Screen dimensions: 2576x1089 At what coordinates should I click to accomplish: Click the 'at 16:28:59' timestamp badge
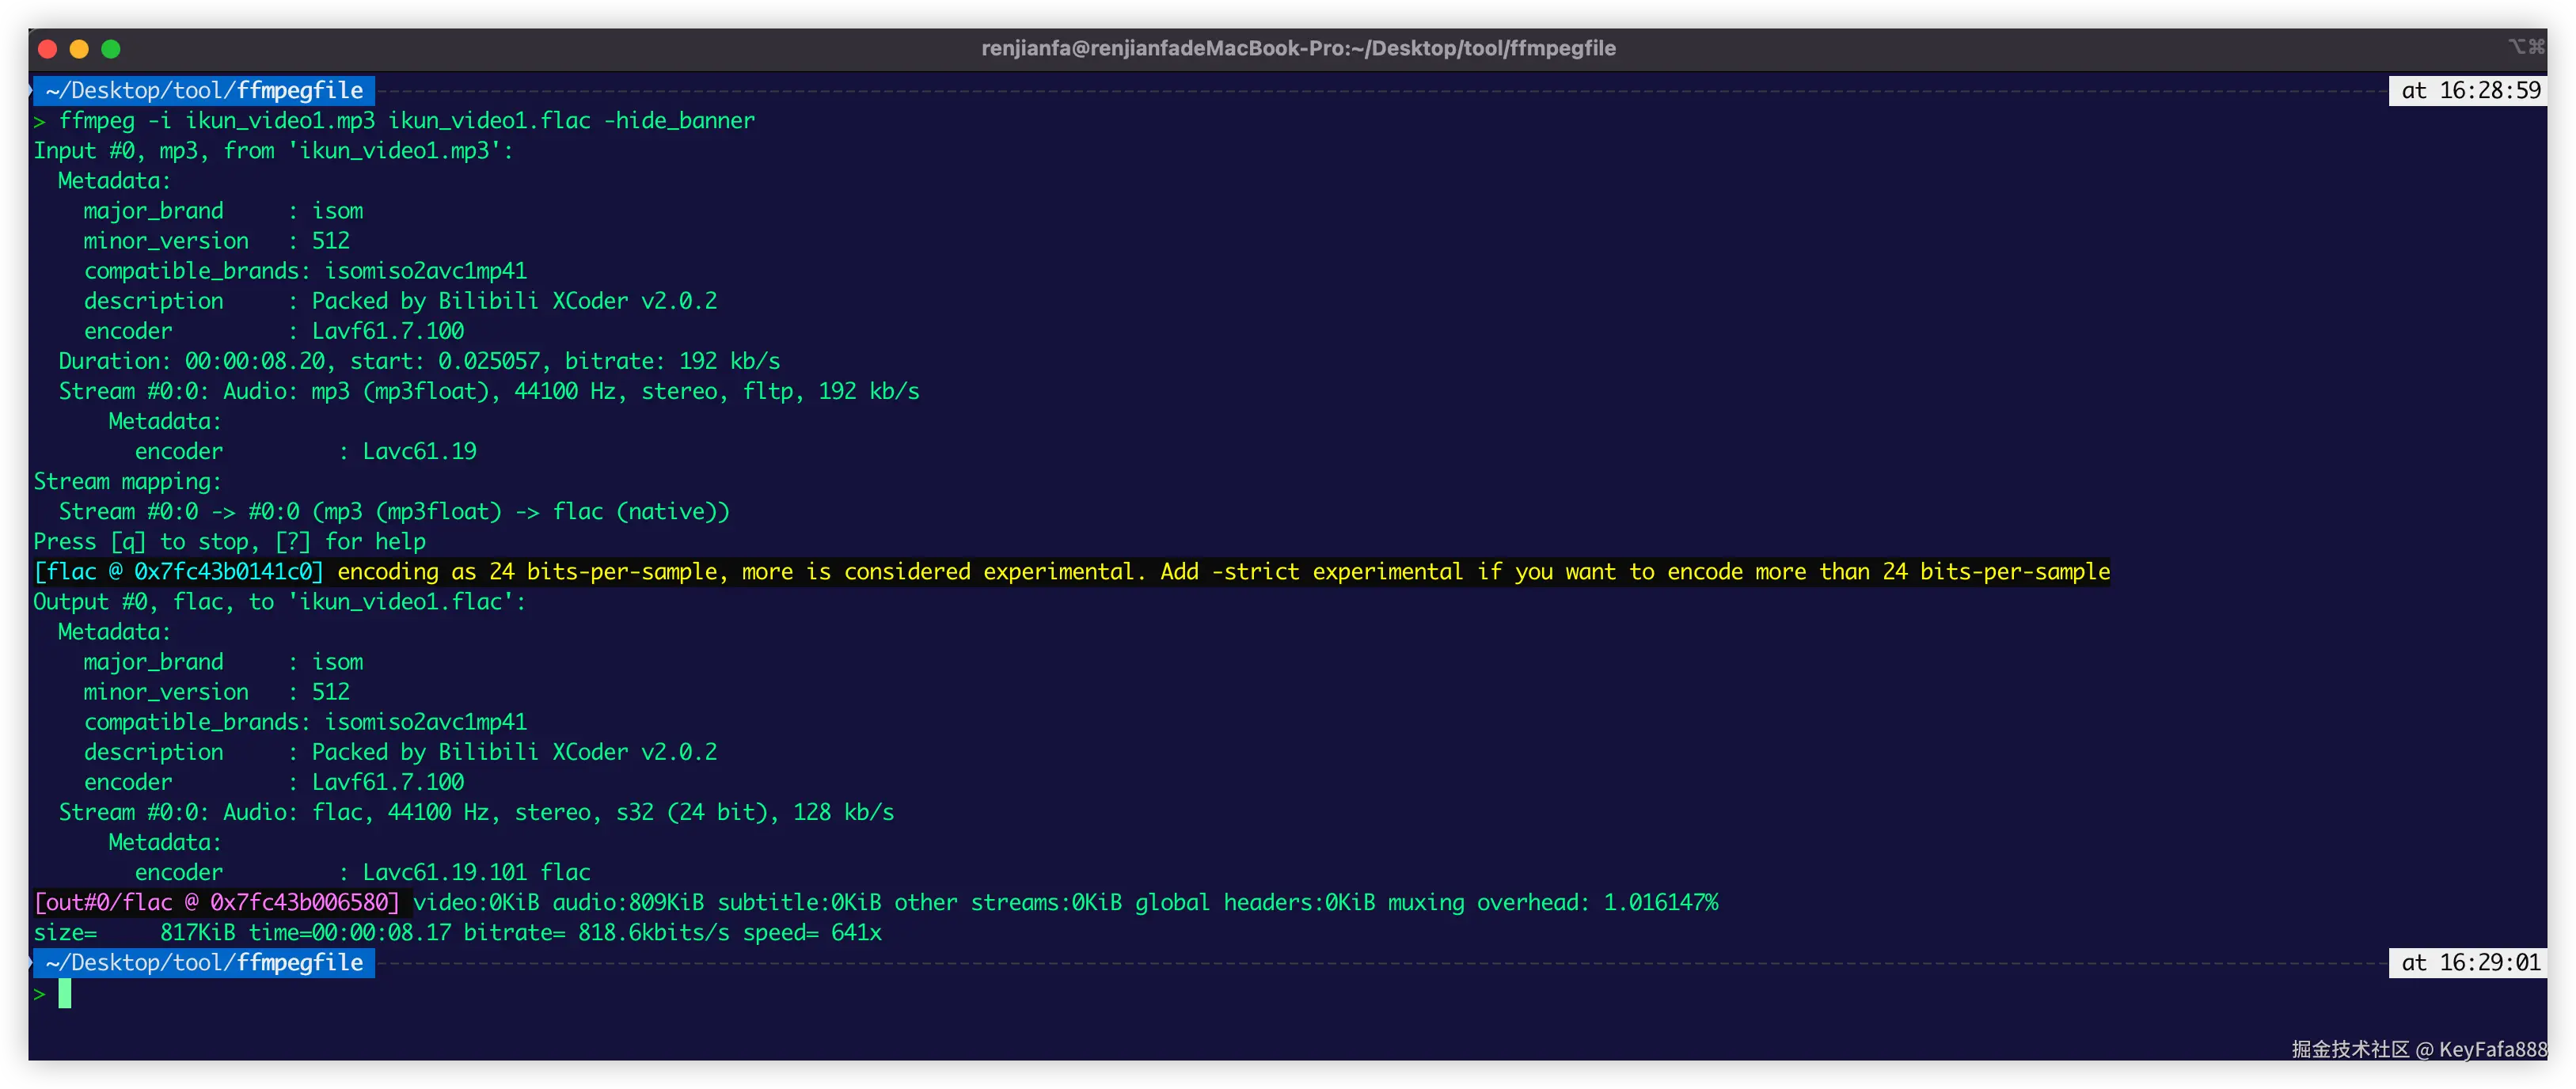coord(2468,90)
